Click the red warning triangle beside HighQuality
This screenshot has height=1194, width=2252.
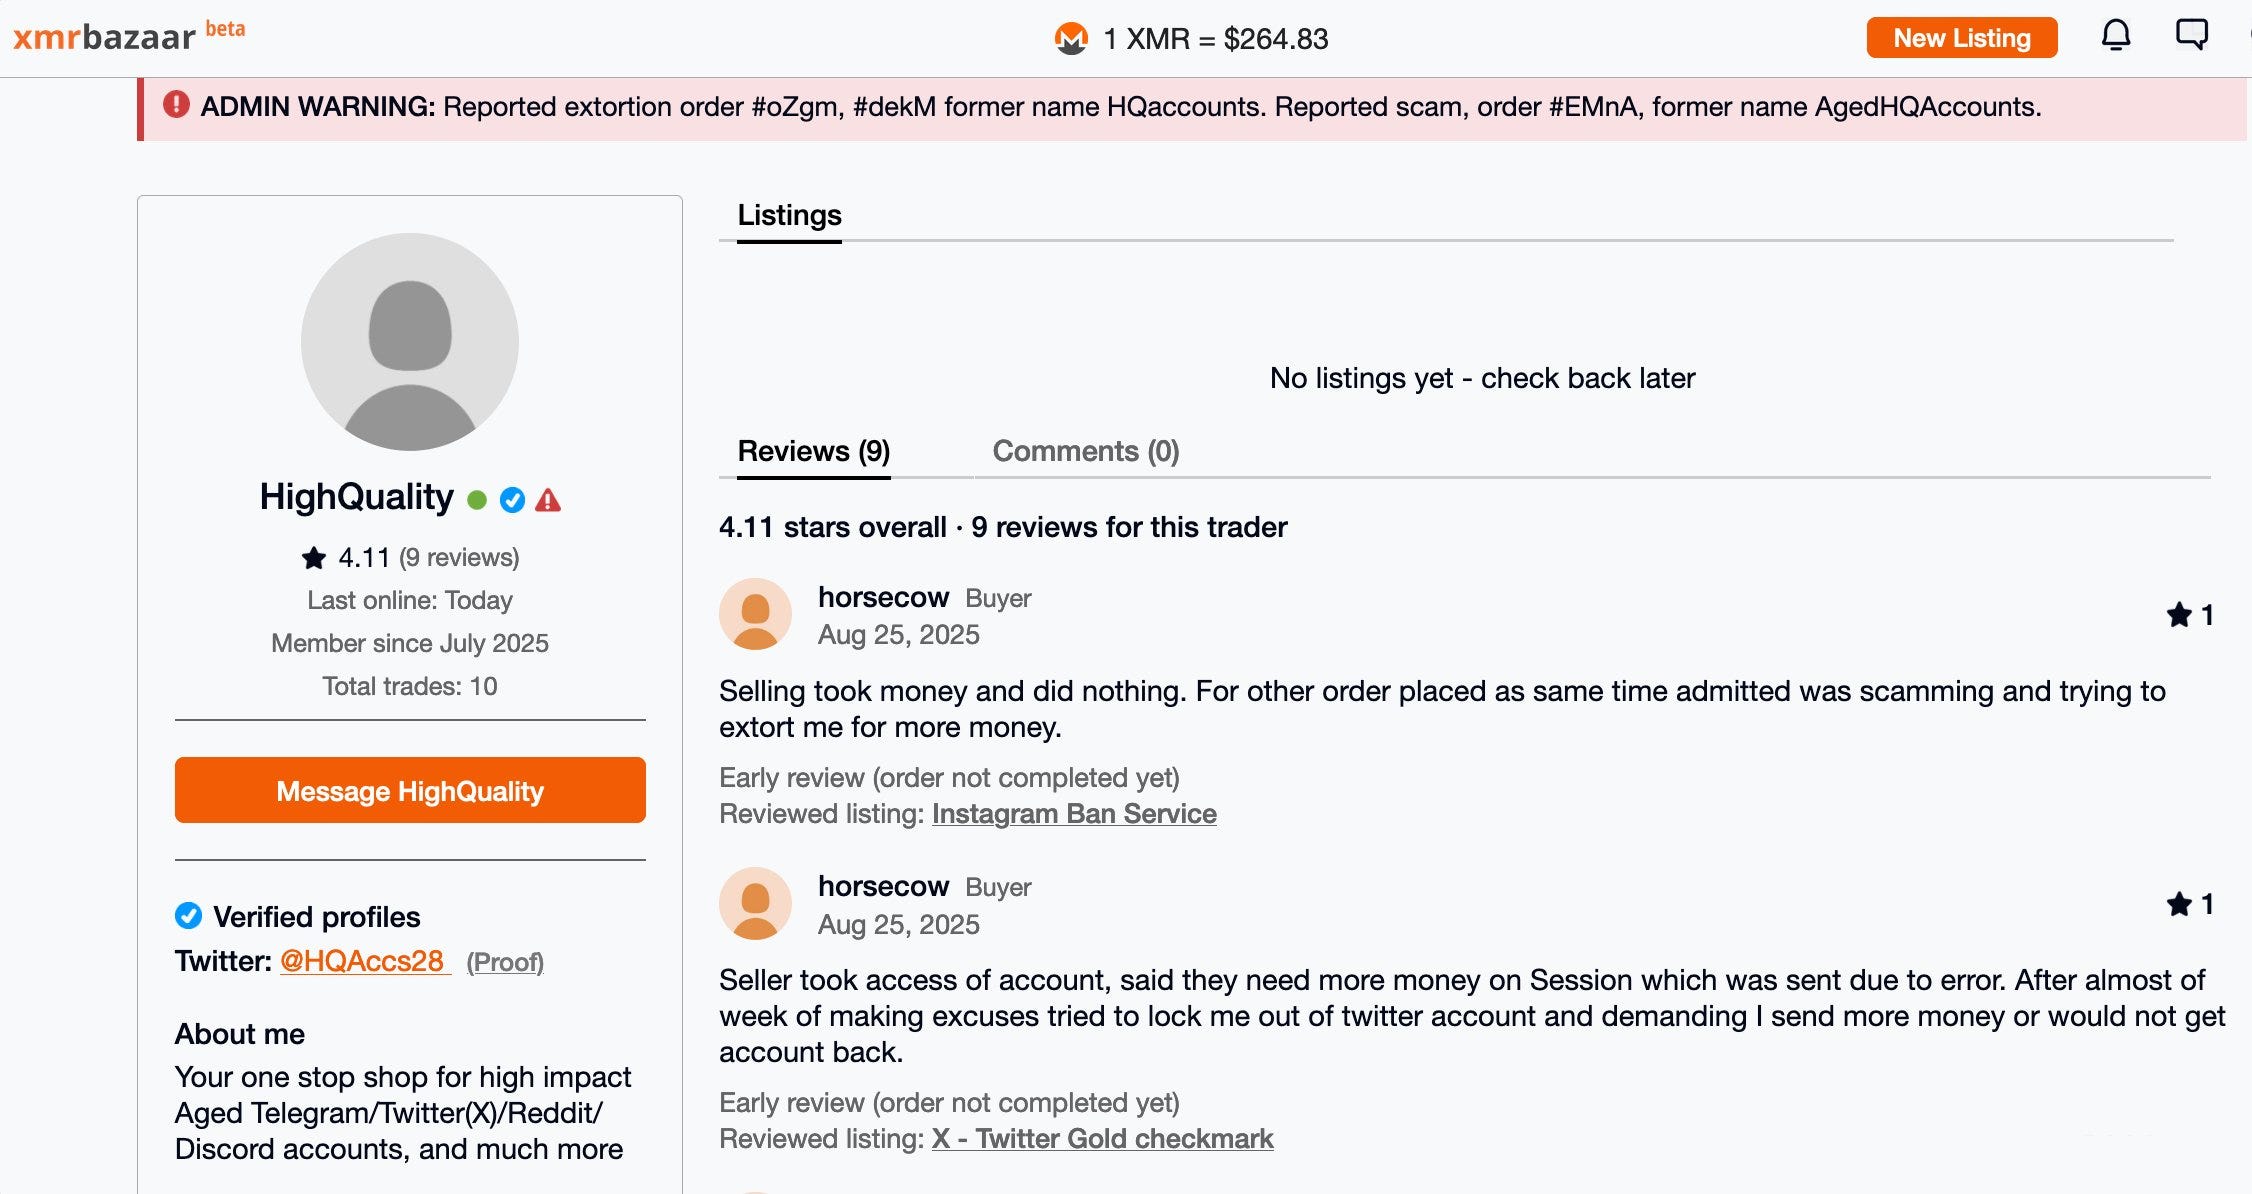click(x=548, y=500)
